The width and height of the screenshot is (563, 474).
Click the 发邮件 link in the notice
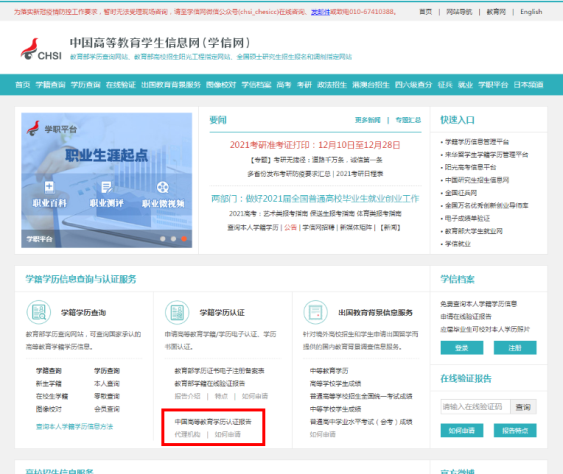320,12
